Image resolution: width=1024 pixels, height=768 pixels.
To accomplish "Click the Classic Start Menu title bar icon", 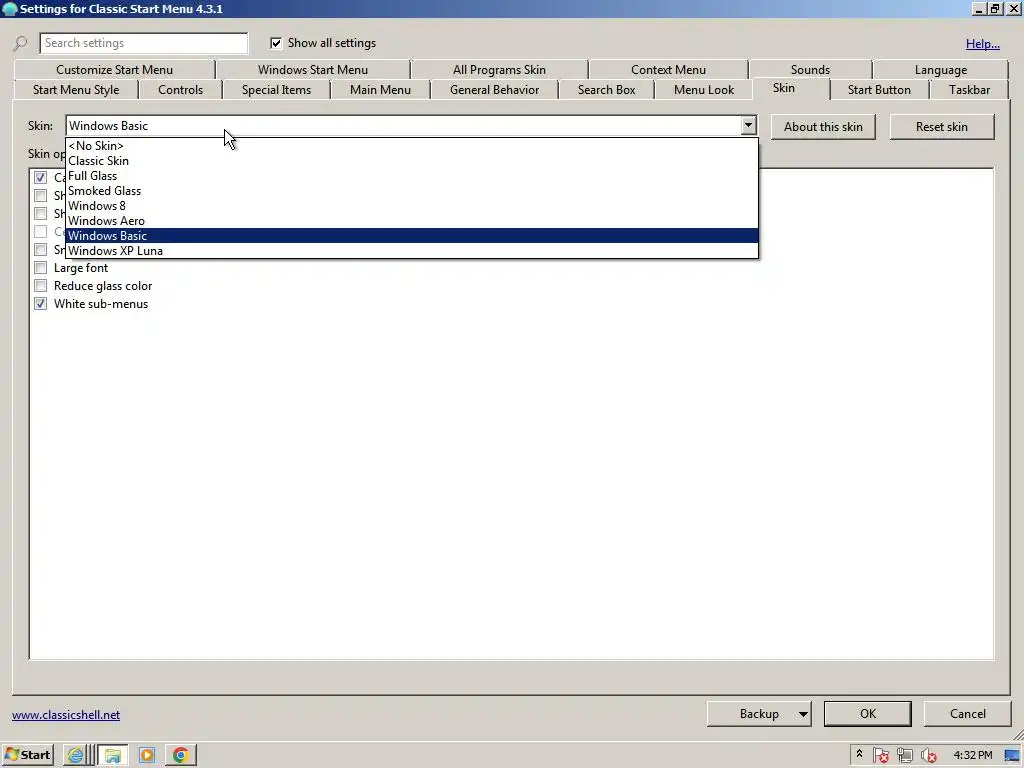I will click(9, 9).
